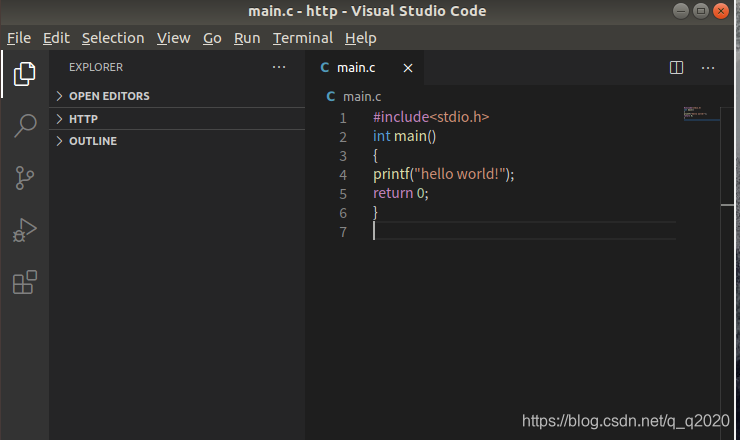The height and width of the screenshot is (440, 740).
Task: Close the Visual Studio Code window
Action: [721, 11]
